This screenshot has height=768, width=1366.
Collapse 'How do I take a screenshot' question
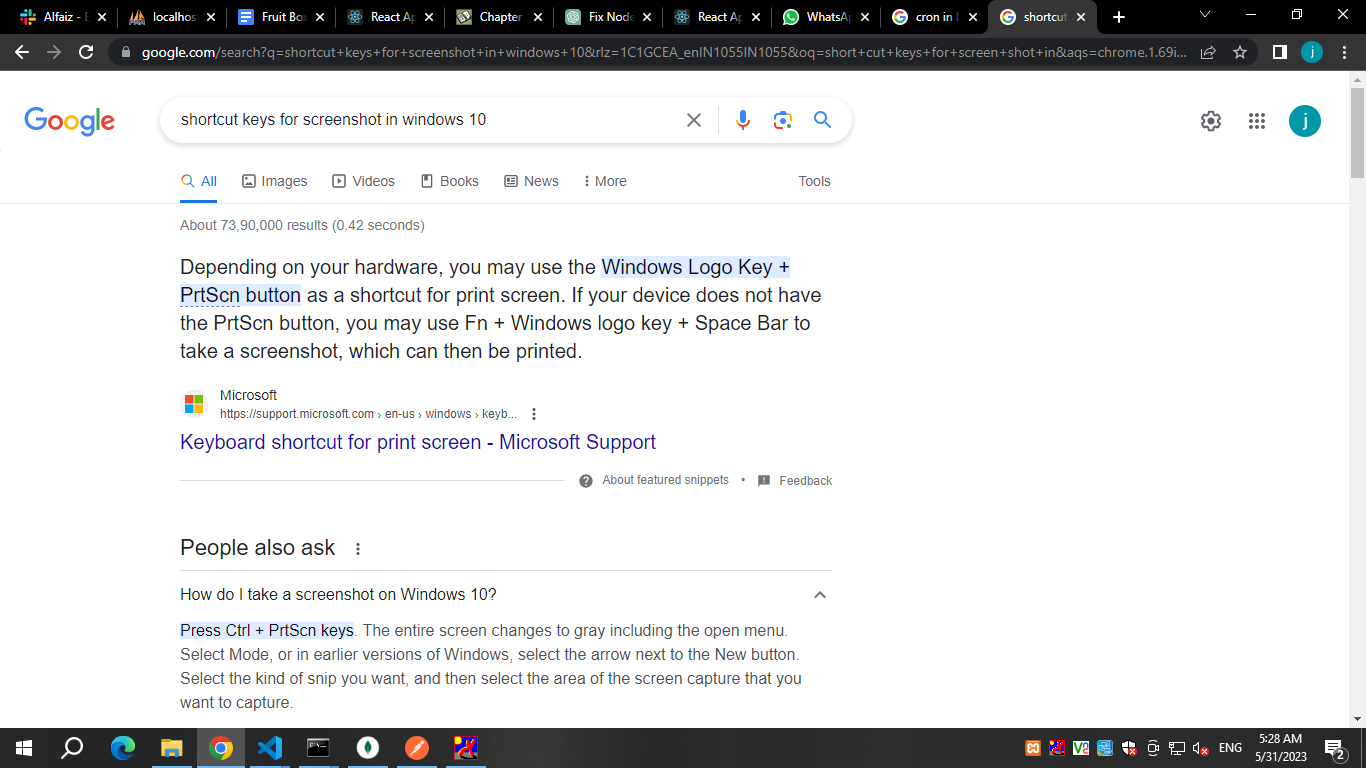click(819, 595)
